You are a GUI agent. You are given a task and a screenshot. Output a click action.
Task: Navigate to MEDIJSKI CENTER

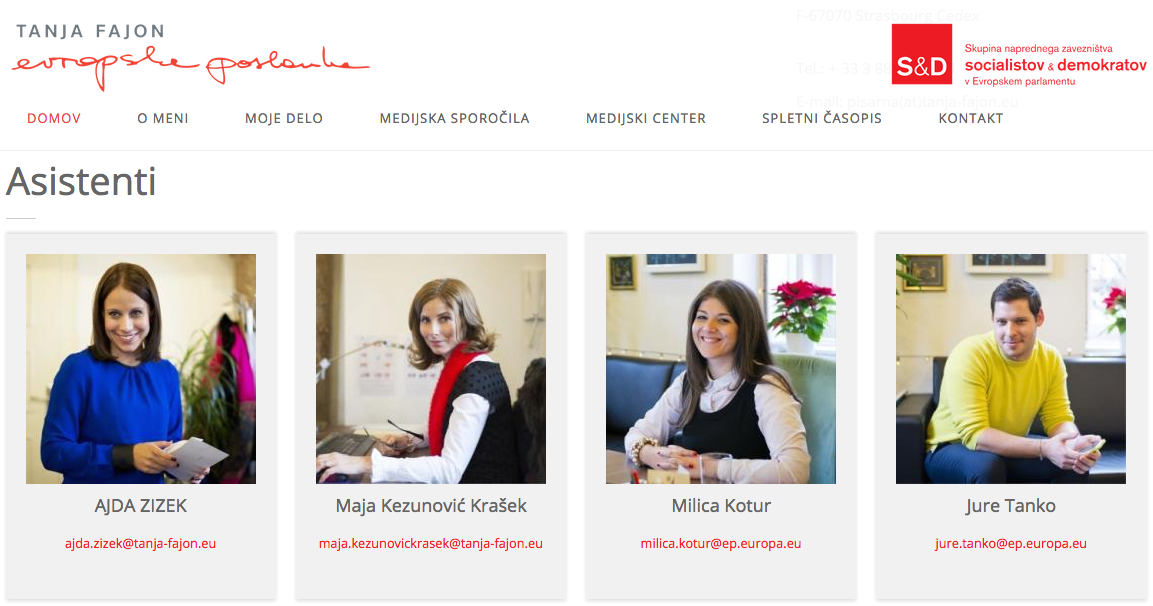pyautogui.click(x=646, y=118)
